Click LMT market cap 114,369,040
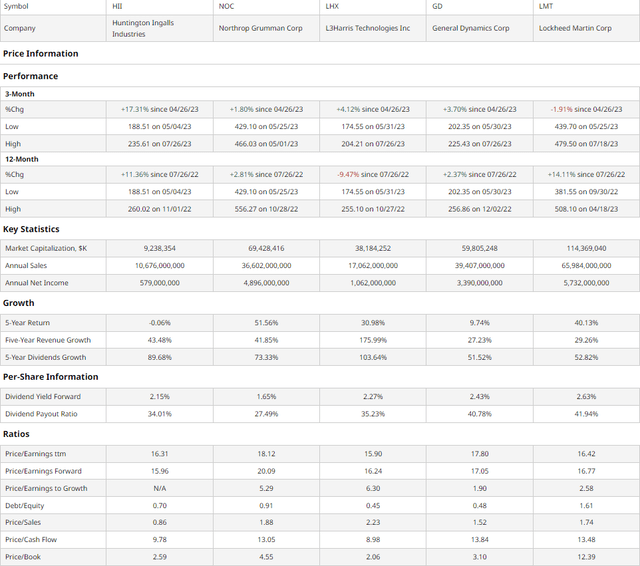Image resolution: width=640 pixels, height=566 pixels. (x=586, y=248)
